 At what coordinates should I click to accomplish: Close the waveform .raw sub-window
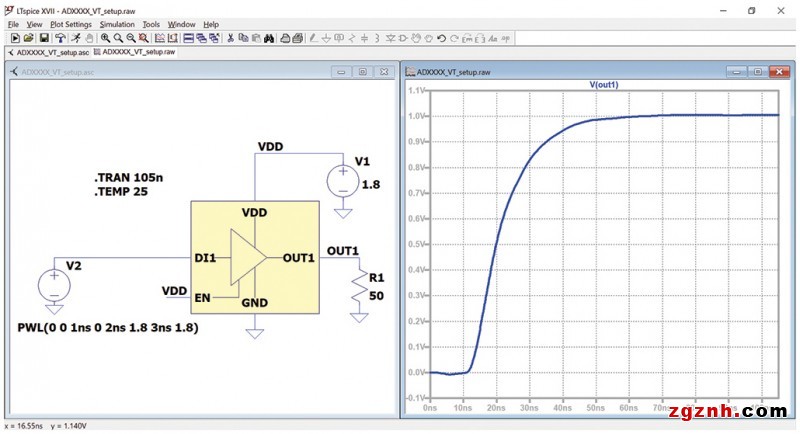pyautogui.click(x=779, y=72)
